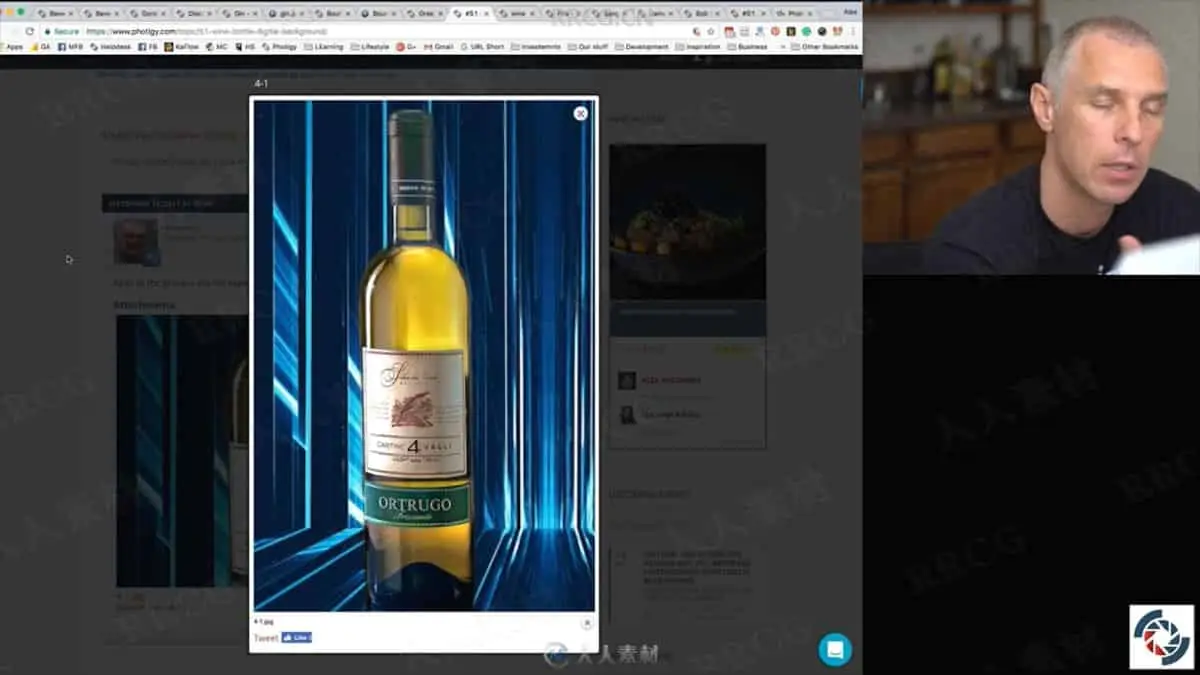Switch to the 'wine' browser tab
The image size is (1200, 675).
pos(516,13)
